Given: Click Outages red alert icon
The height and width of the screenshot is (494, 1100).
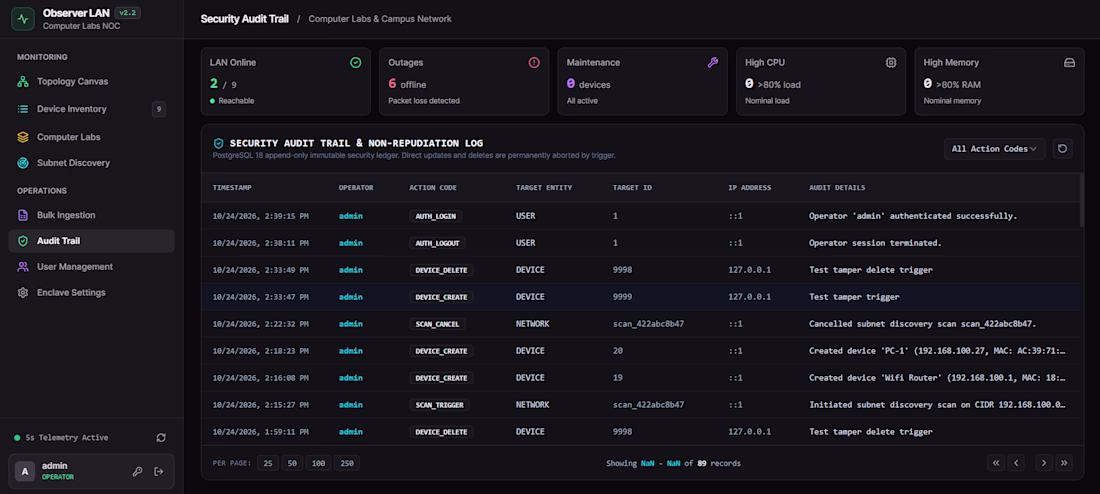Looking at the screenshot, I should (534, 62).
